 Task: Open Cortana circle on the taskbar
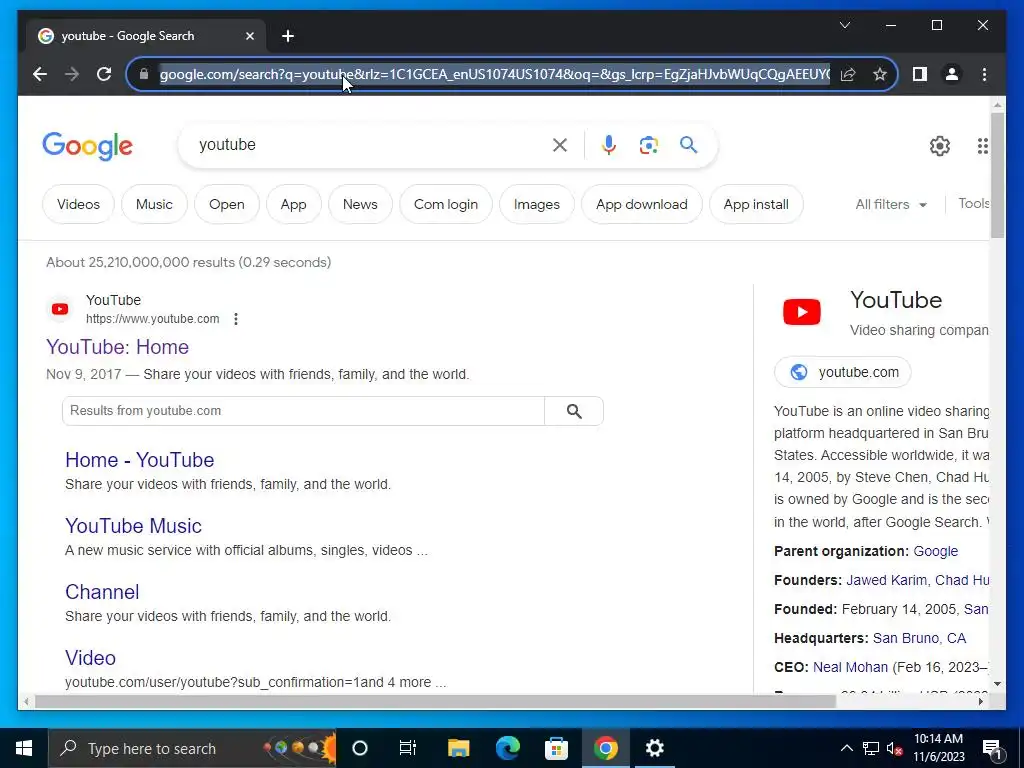(x=360, y=748)
